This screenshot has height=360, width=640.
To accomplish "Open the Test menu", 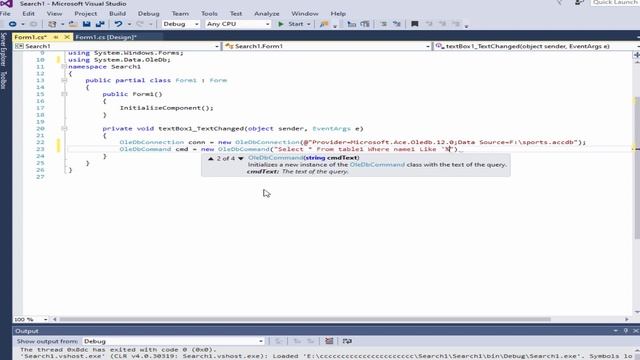I will click(x=236, y=13).
